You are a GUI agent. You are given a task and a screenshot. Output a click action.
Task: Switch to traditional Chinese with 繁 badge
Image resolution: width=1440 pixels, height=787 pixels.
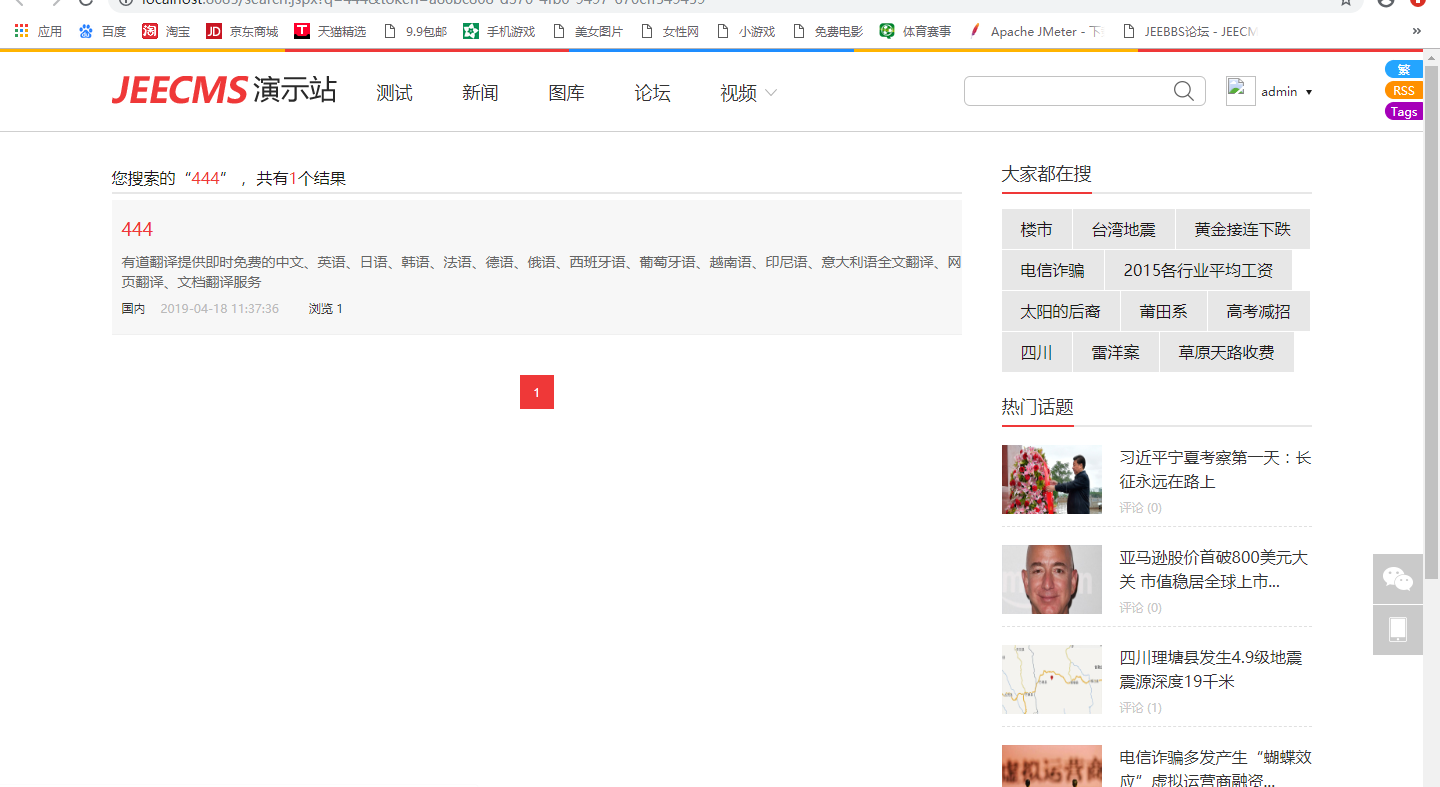pyautogui.click(x=1403, y=69)
